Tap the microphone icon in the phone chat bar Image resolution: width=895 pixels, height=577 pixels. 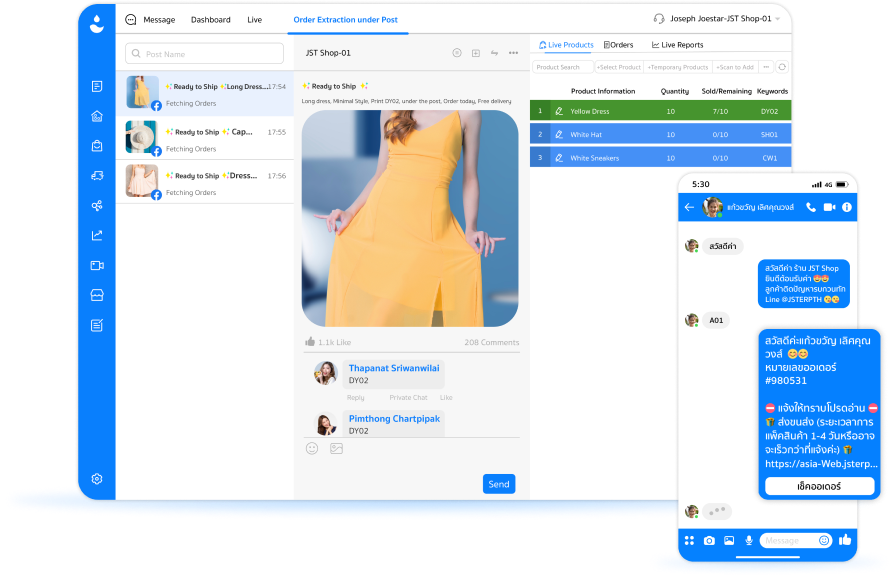tap(749, 540)
